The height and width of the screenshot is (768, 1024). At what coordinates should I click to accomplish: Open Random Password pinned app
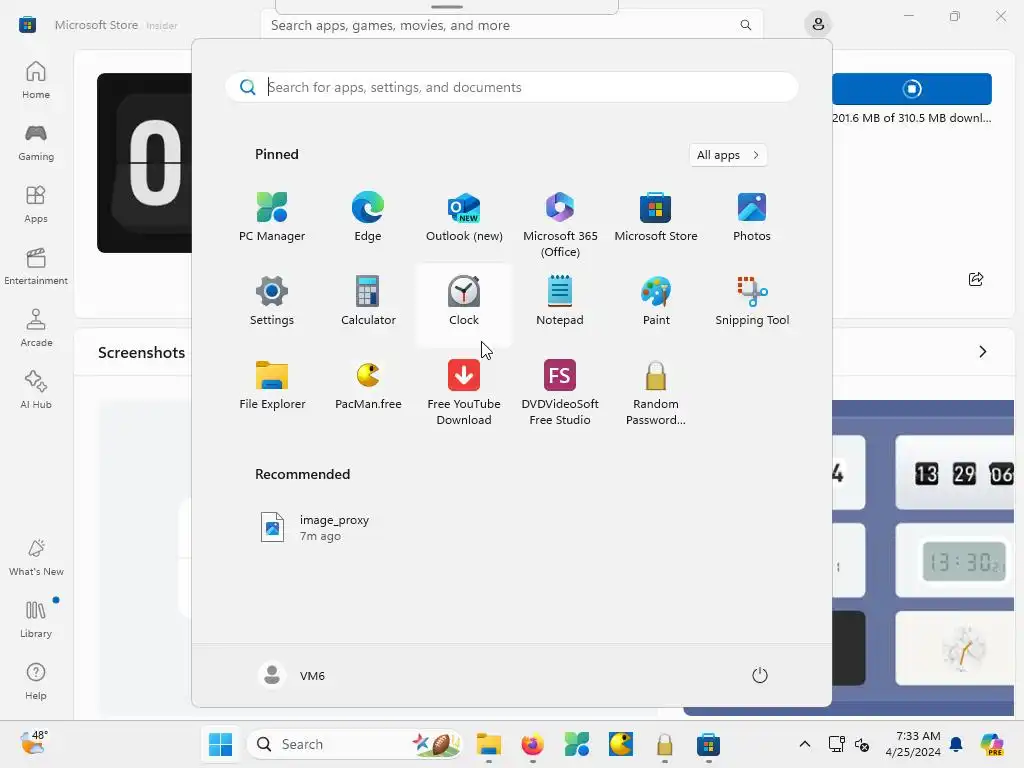tap(656, 392)
